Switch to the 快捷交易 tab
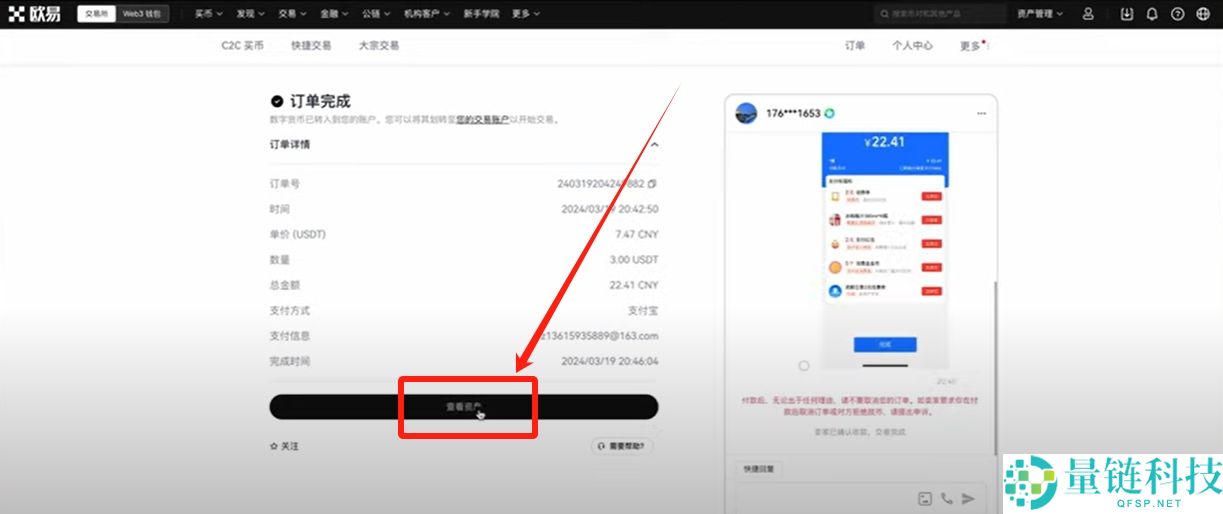The image size is (1223, 514). point(310,45)
